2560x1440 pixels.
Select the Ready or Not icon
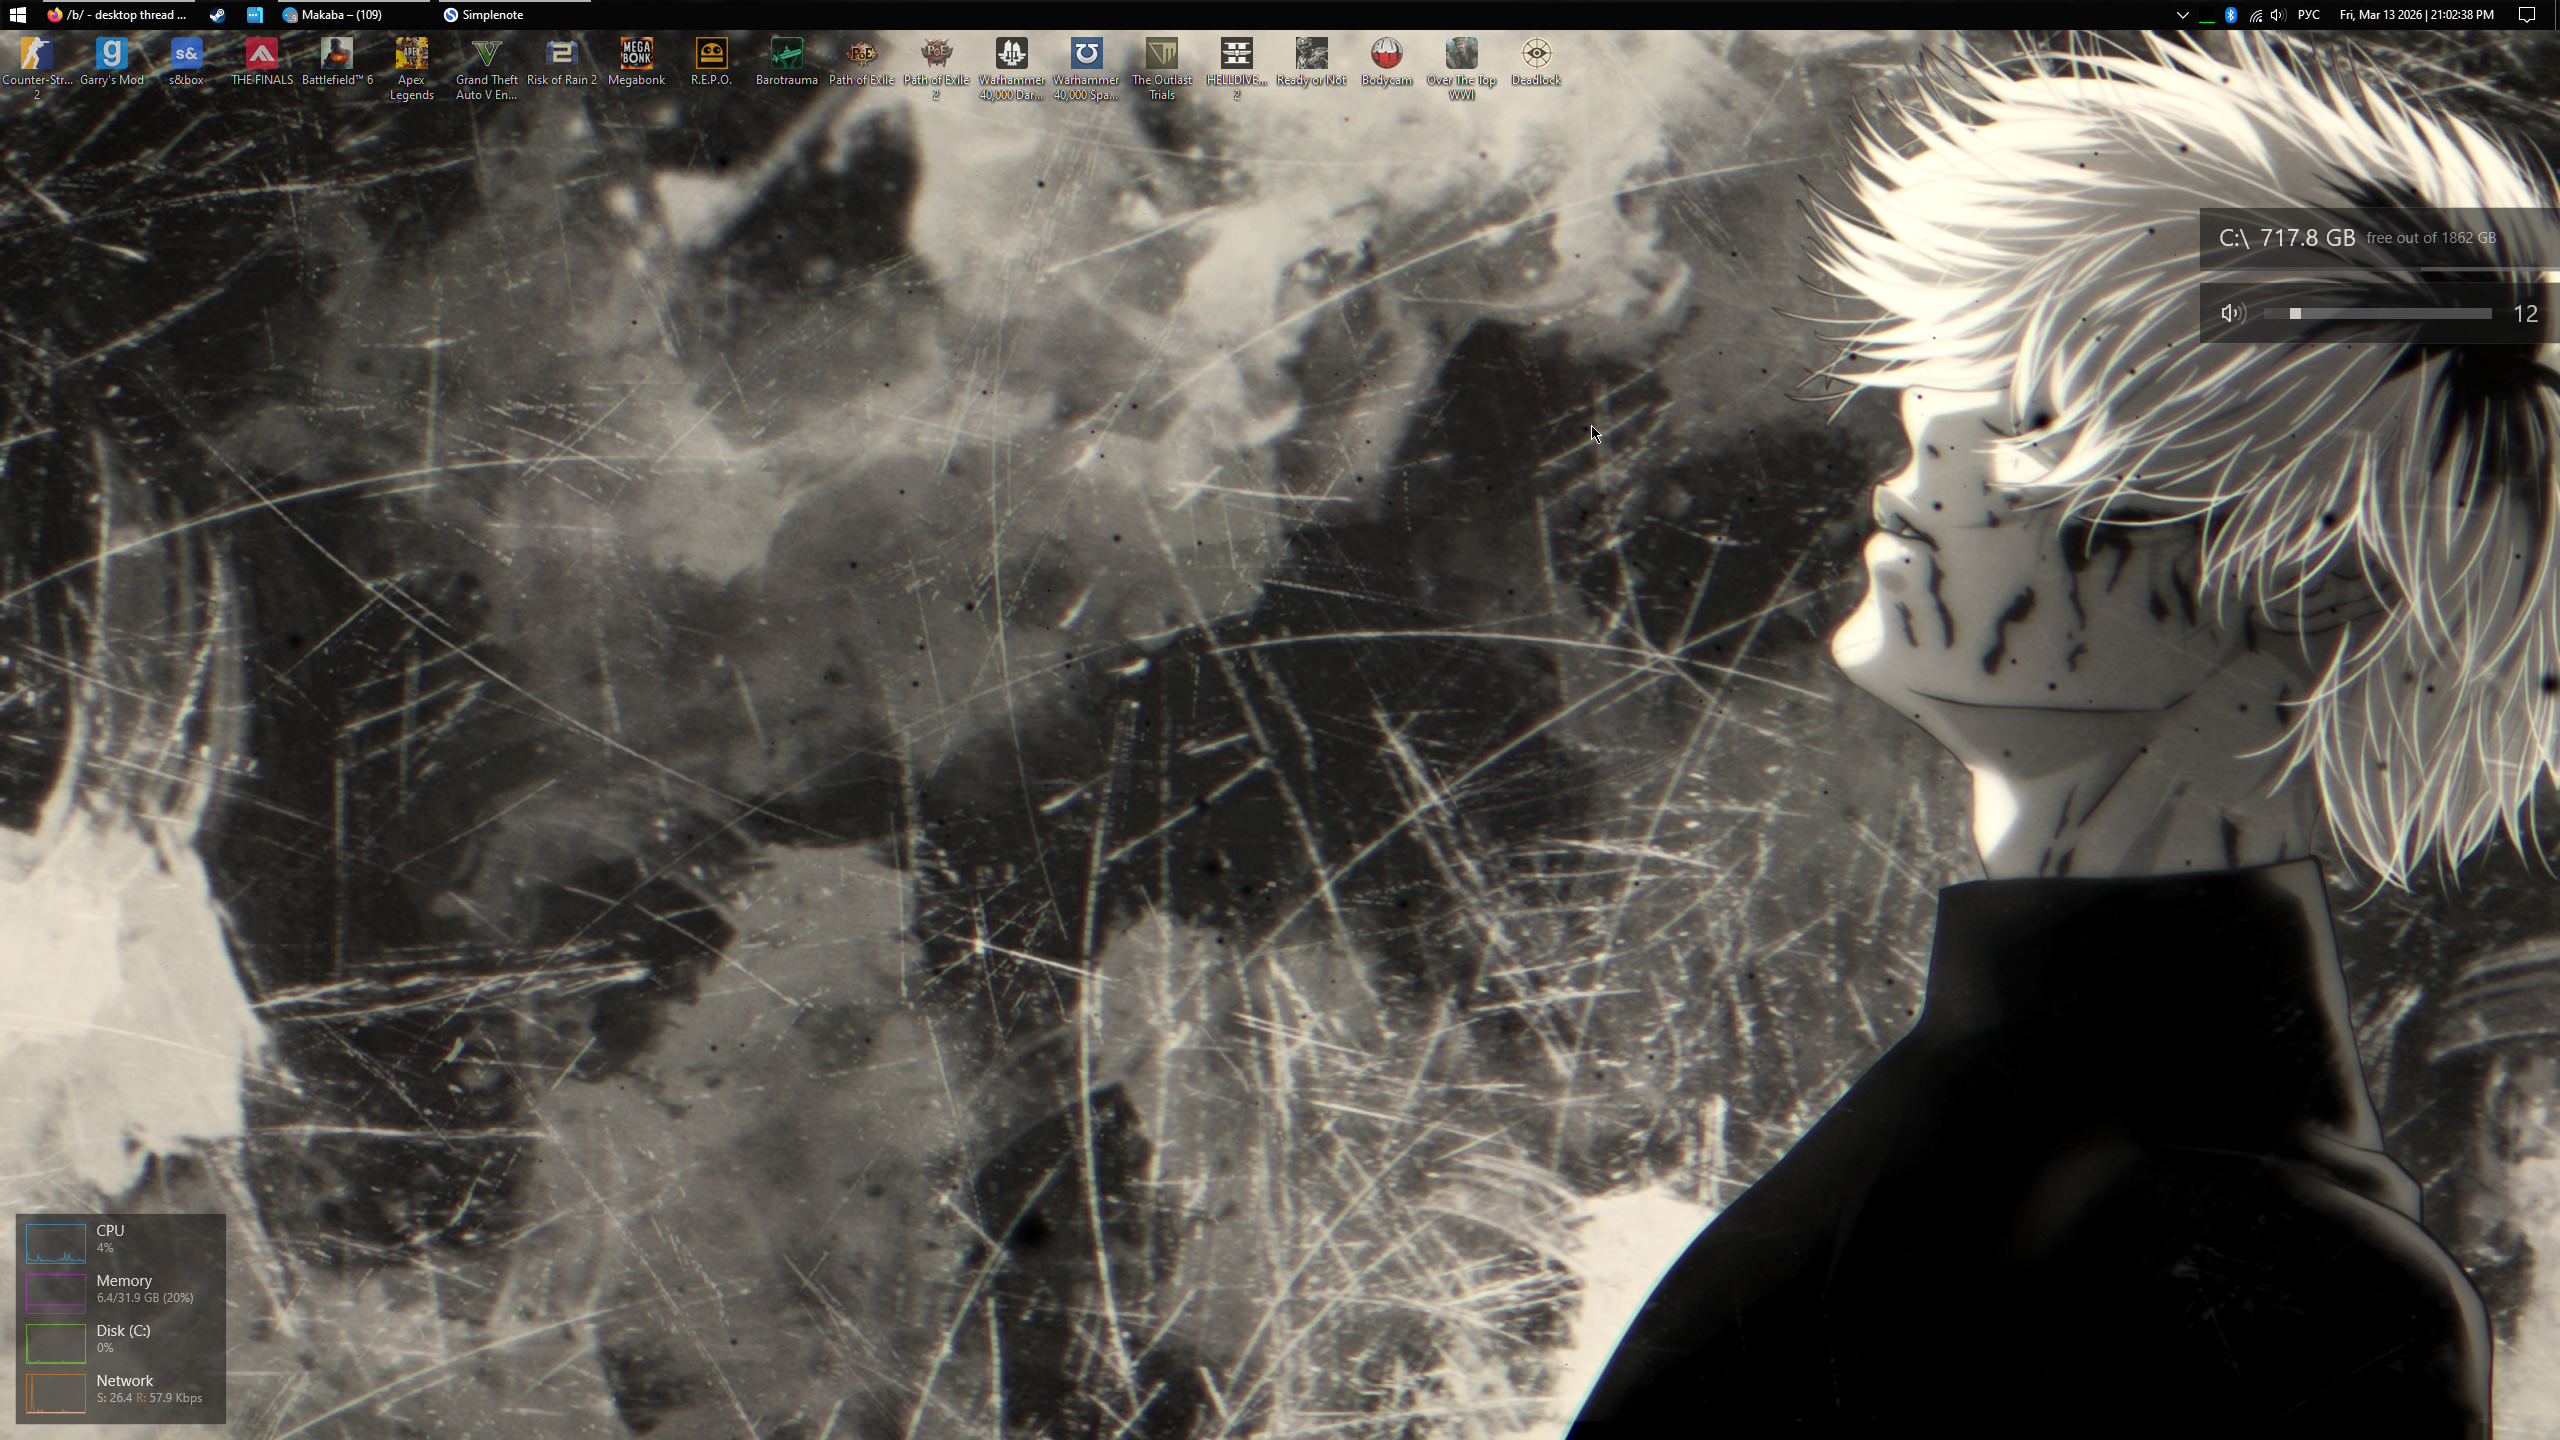1311,54
